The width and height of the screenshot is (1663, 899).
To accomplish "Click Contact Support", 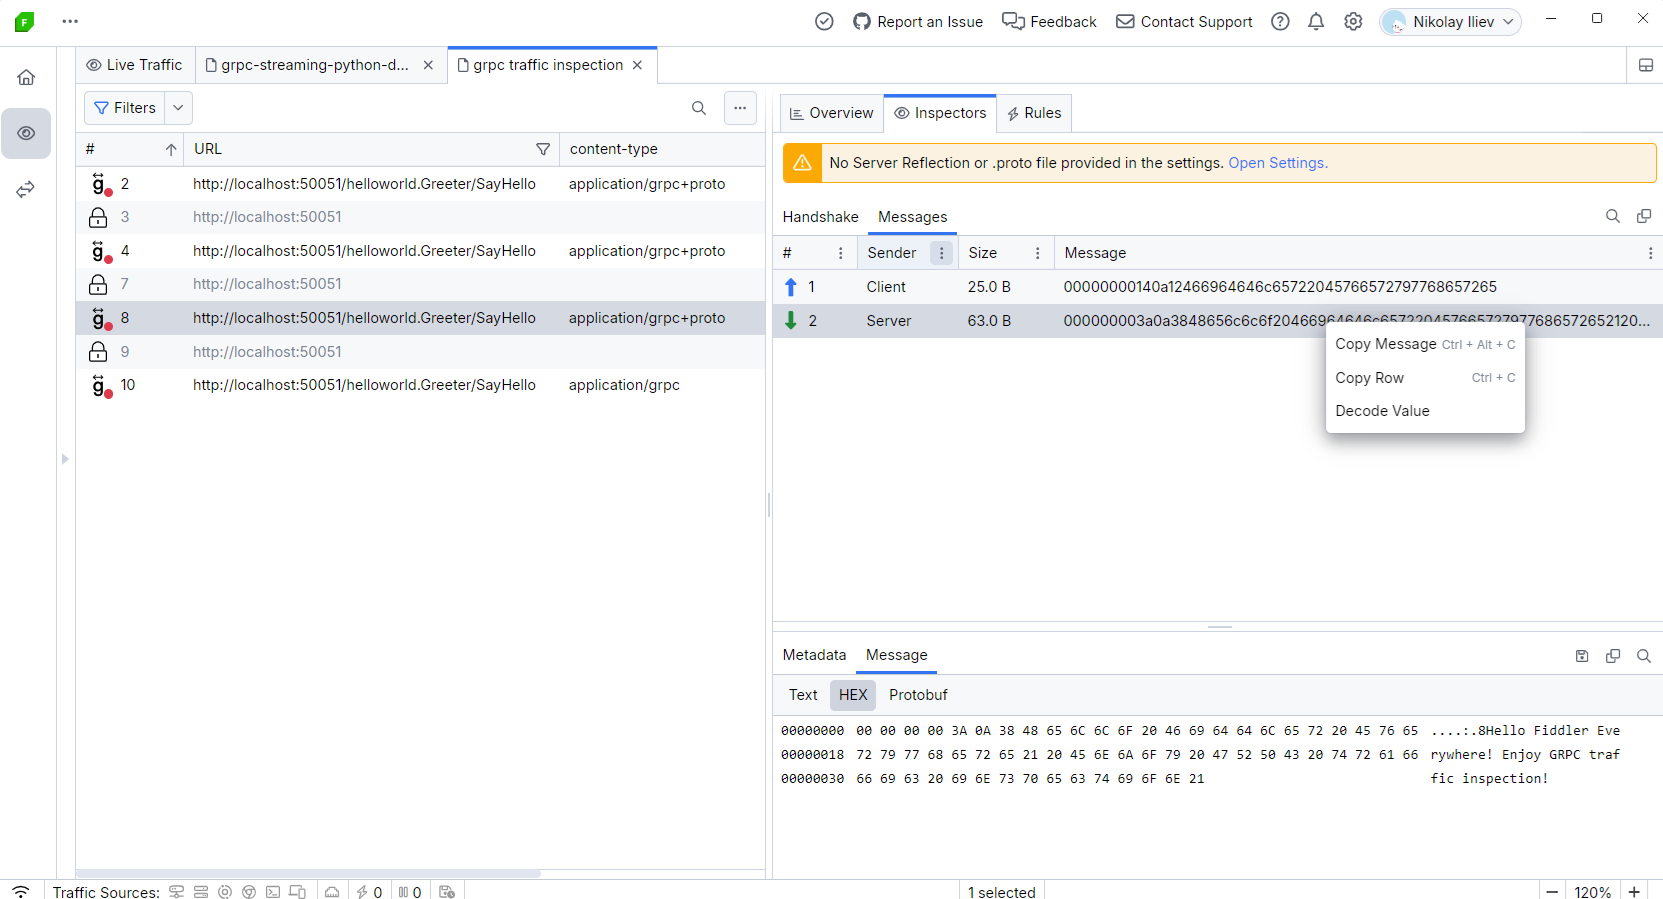I will pos(1184,22).
